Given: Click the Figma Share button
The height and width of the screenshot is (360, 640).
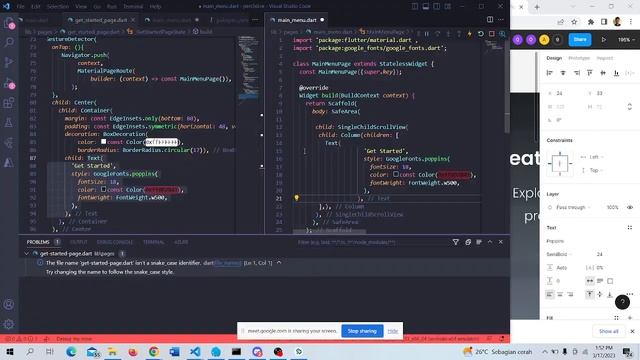Looking at the screenshot, I should 580,40.
